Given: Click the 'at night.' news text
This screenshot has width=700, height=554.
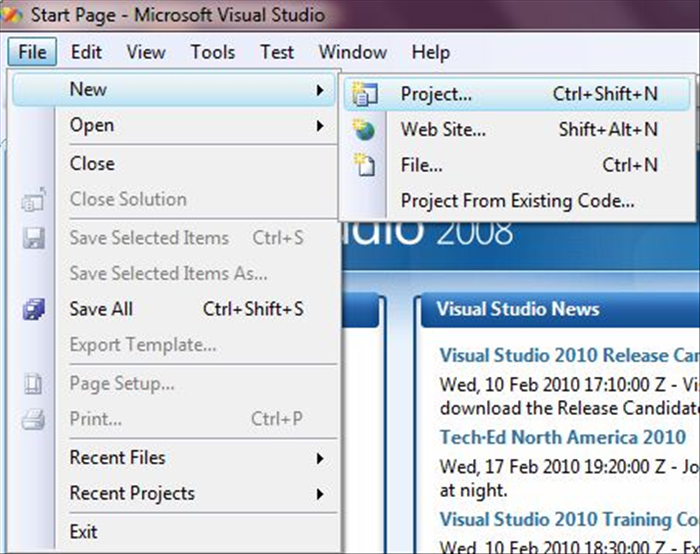Looking at the screenshot, I should click(474, 491).
